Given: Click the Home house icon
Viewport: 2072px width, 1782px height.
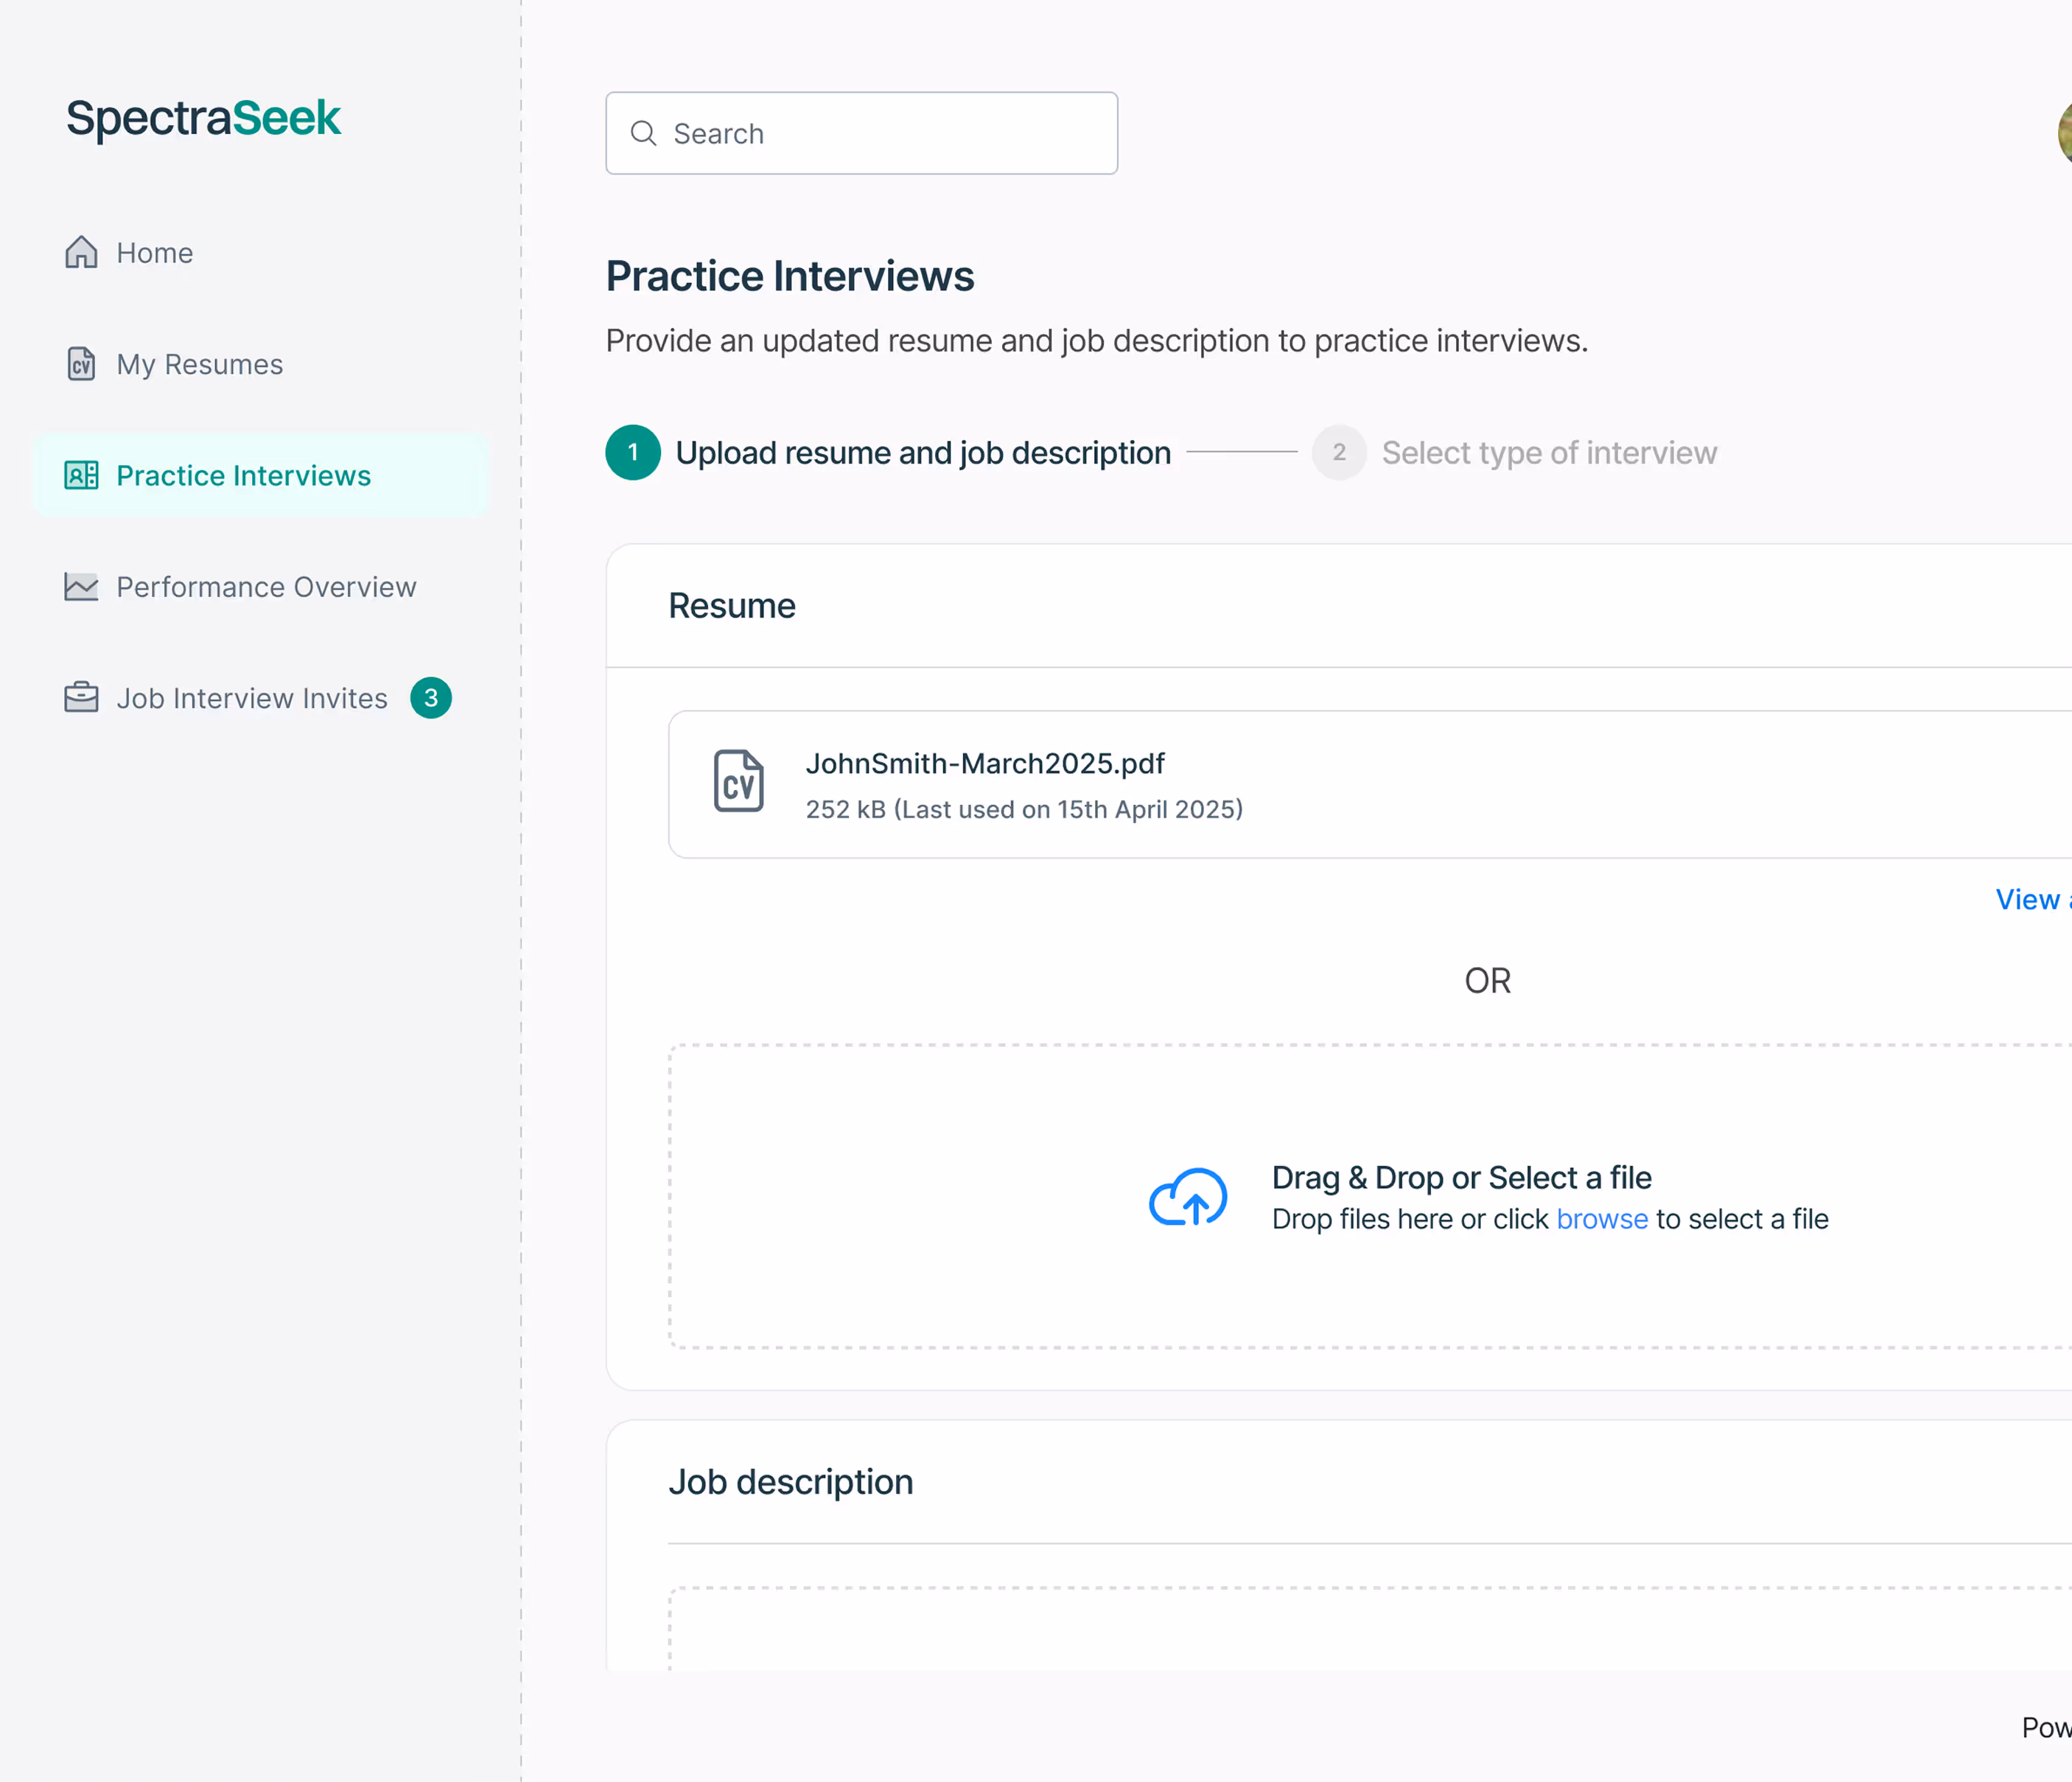Looking at the screenshot, I should [x=81, y=252].
